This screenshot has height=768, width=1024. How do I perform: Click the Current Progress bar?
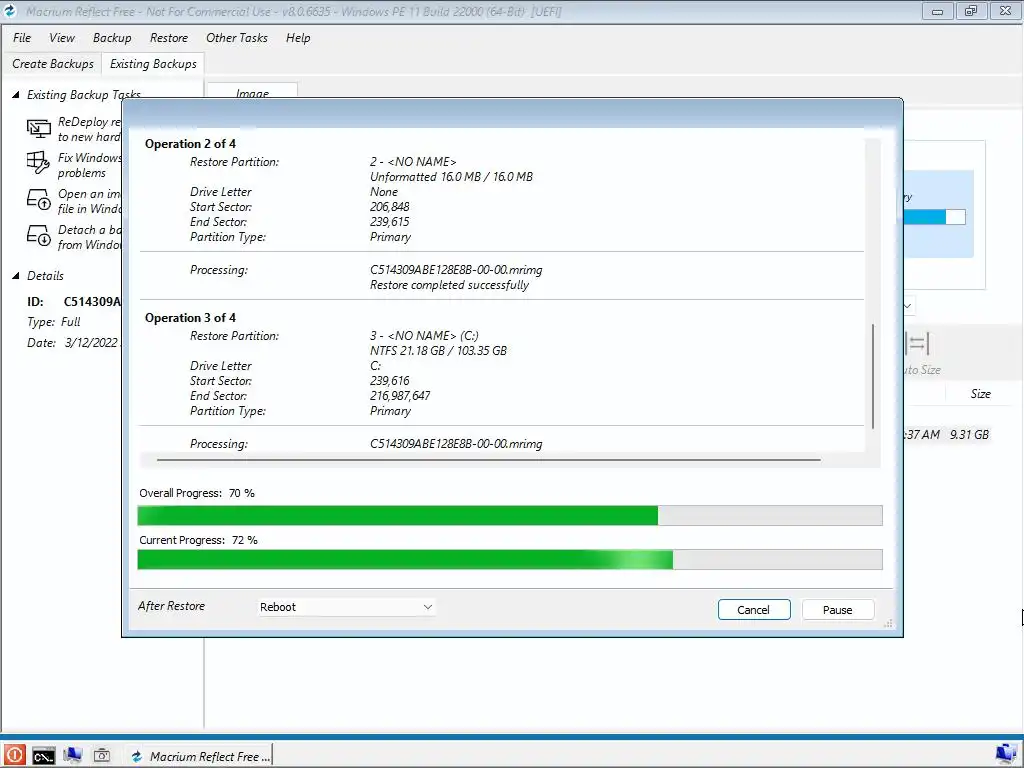pyautogui.click(x=510, y=560)
